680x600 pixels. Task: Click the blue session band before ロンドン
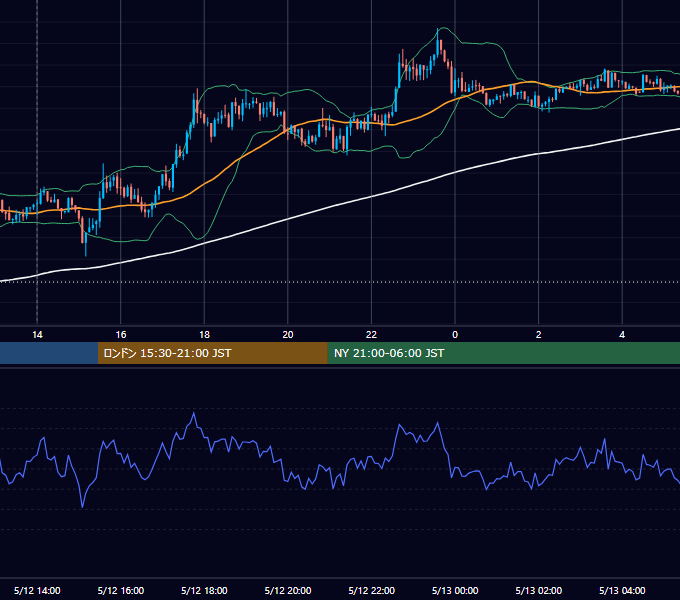pyautogui.click(x=49, y=353)
